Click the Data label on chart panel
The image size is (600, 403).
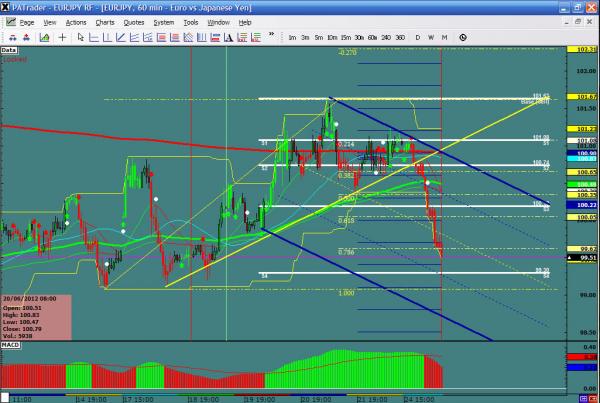(x=8, y=48)
